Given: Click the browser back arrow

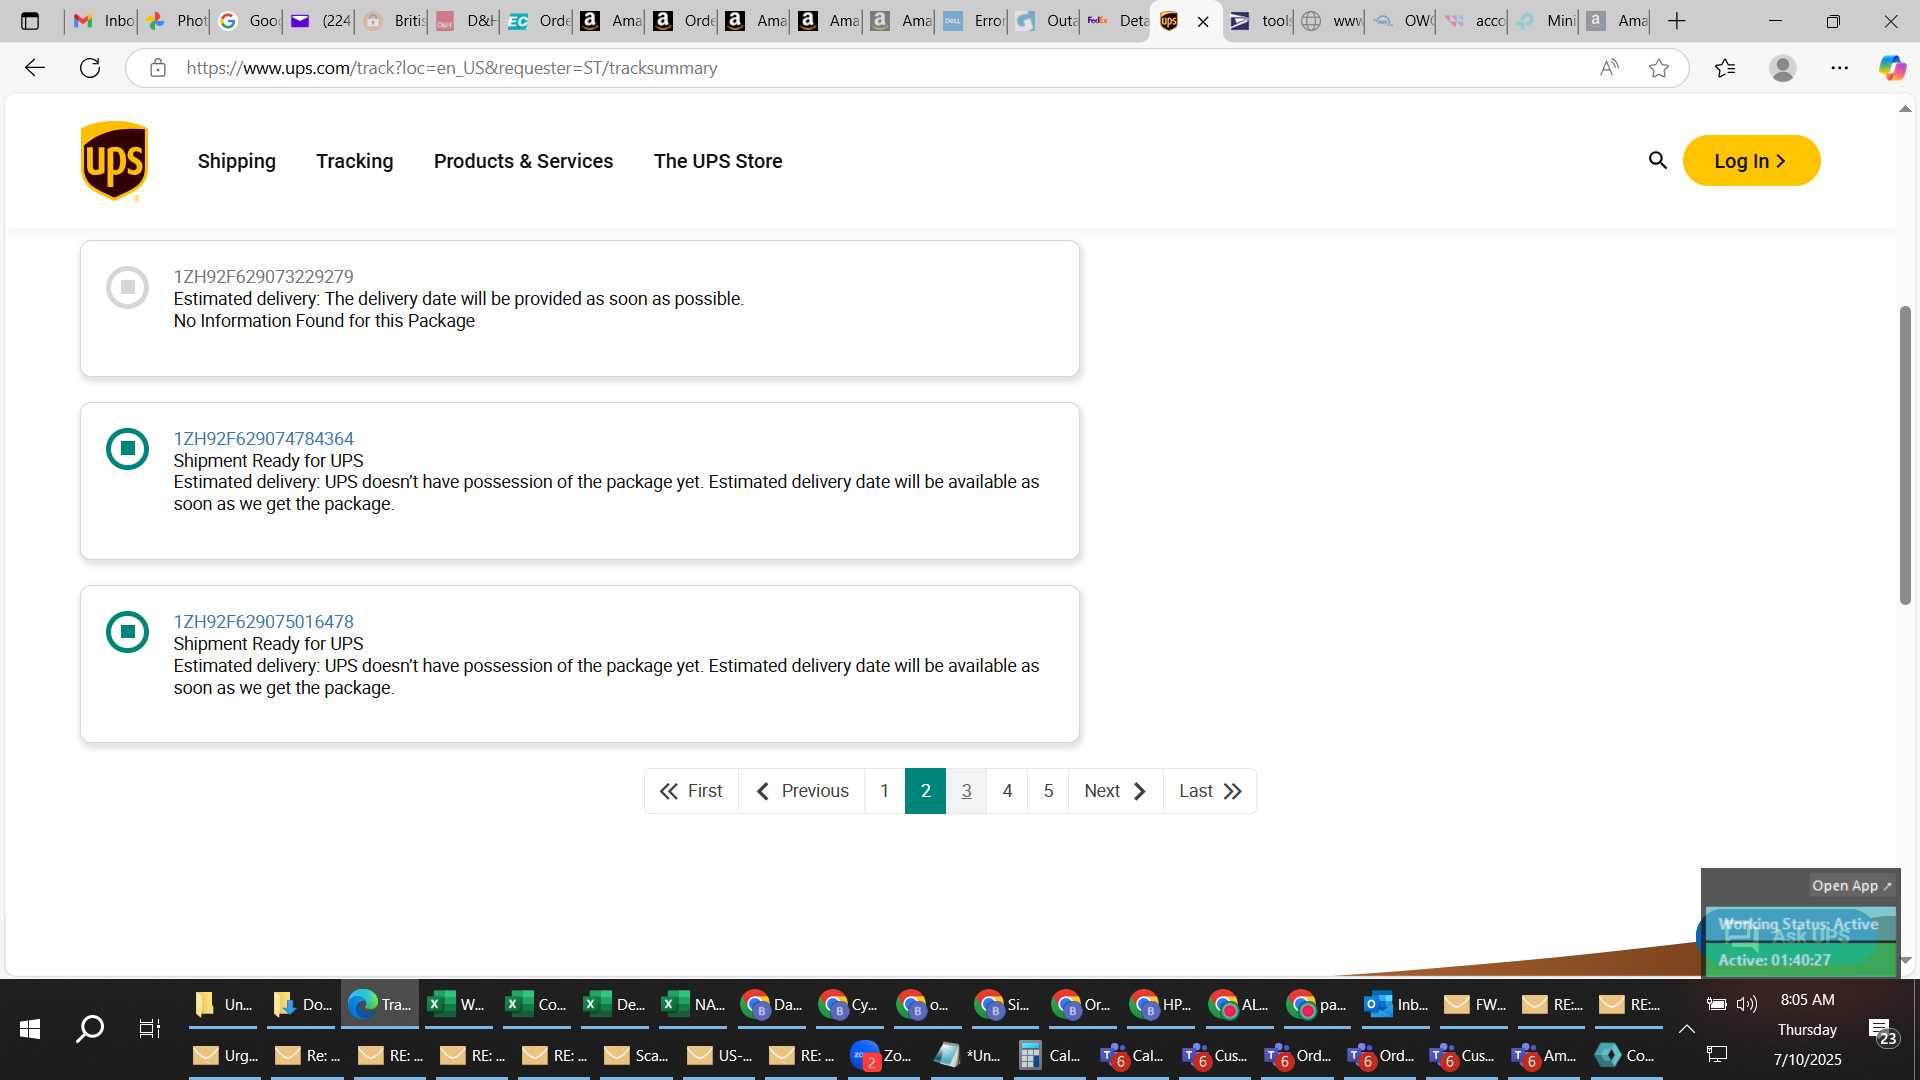Looking at the screenshot, I should 35,68.
